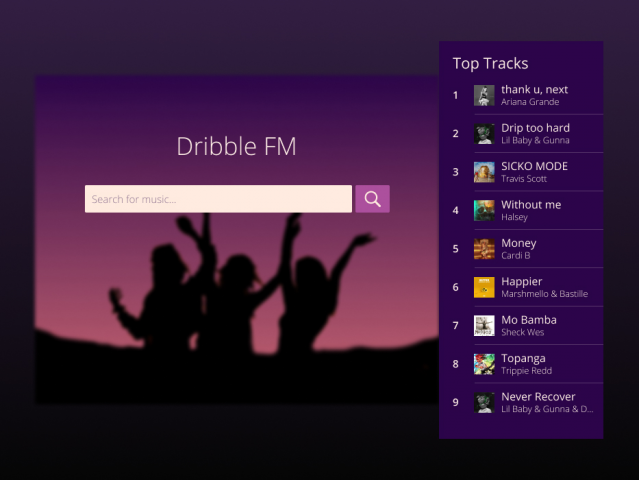Screen dimensions: 639x480
Task: Select the track title SICKO MODE
Action: pos(534,166)
